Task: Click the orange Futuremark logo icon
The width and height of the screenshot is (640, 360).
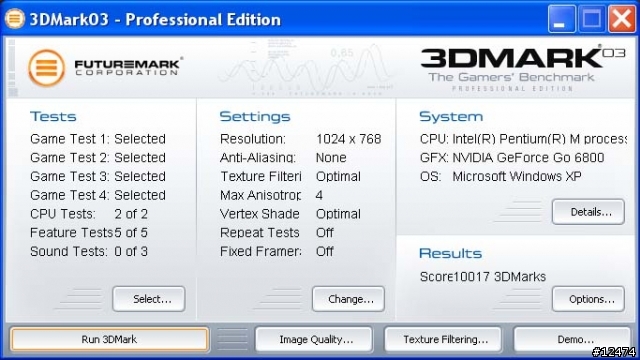Action: pyautogui.click(x=47, y=68)
